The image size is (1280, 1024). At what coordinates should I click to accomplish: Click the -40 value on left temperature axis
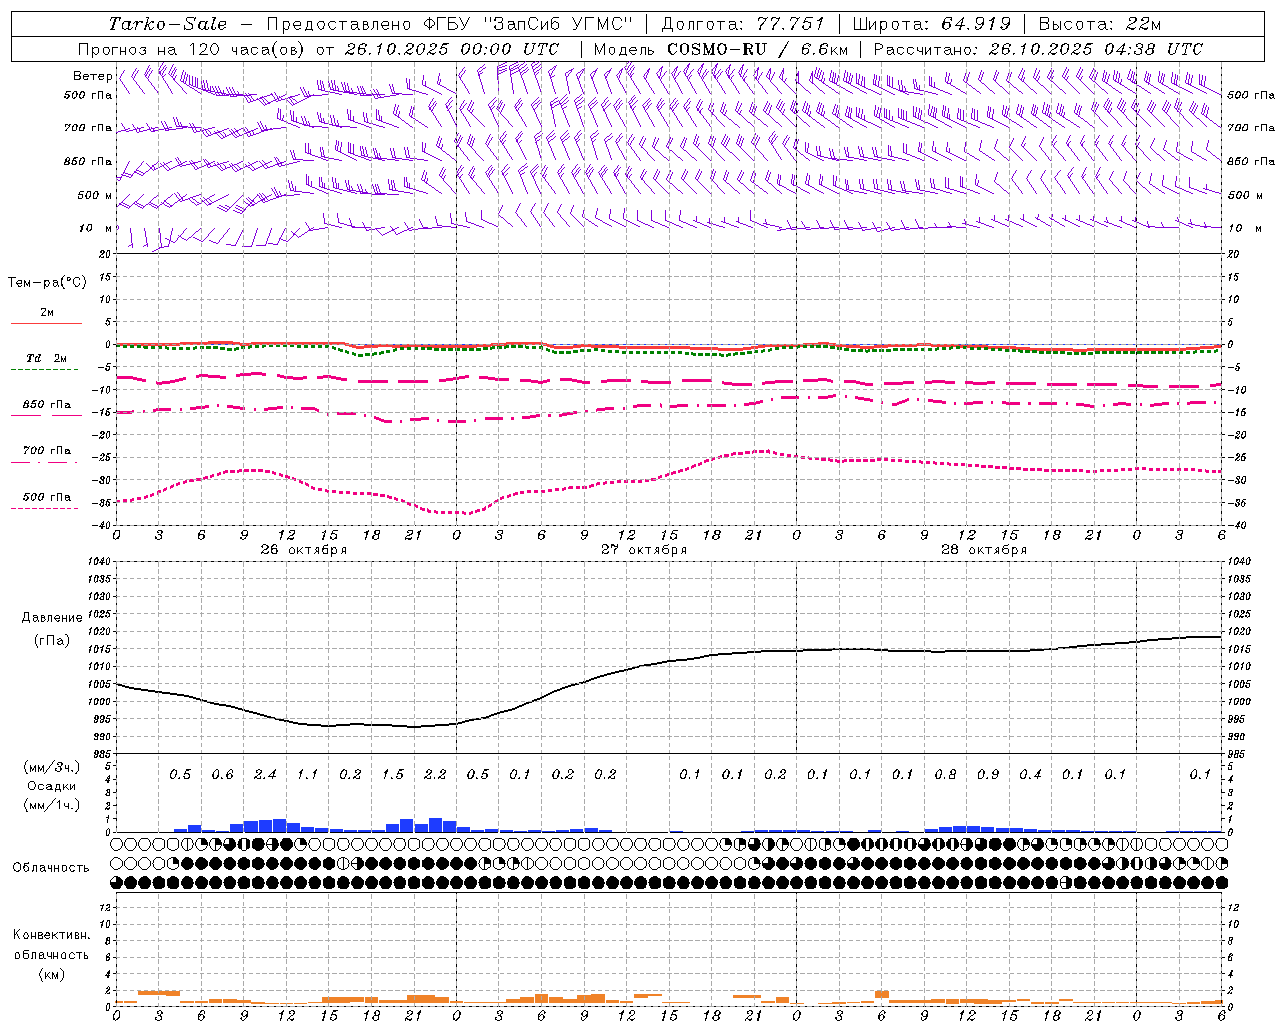[99, 526]
